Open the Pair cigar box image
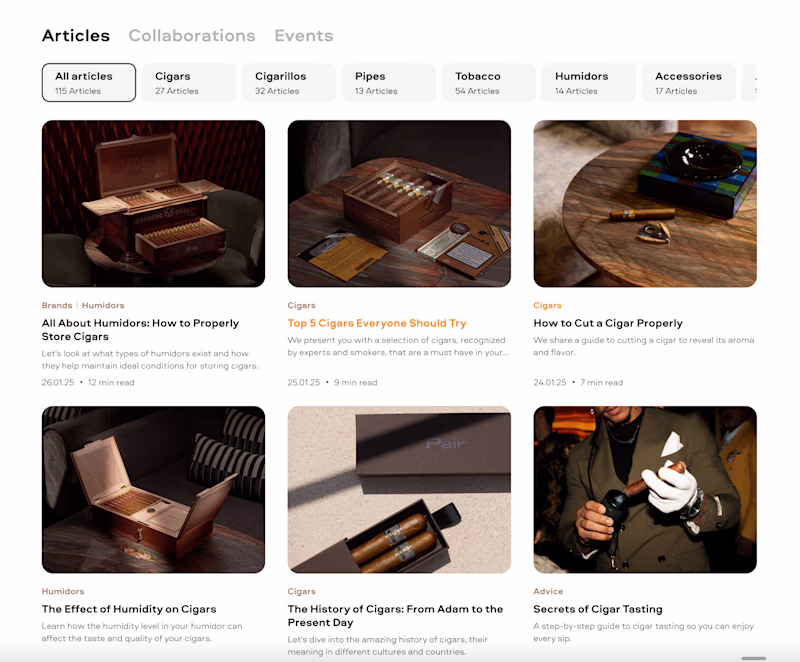Image resolution: width=800 pixels, height=662 pixels. [x=399, y=490]
